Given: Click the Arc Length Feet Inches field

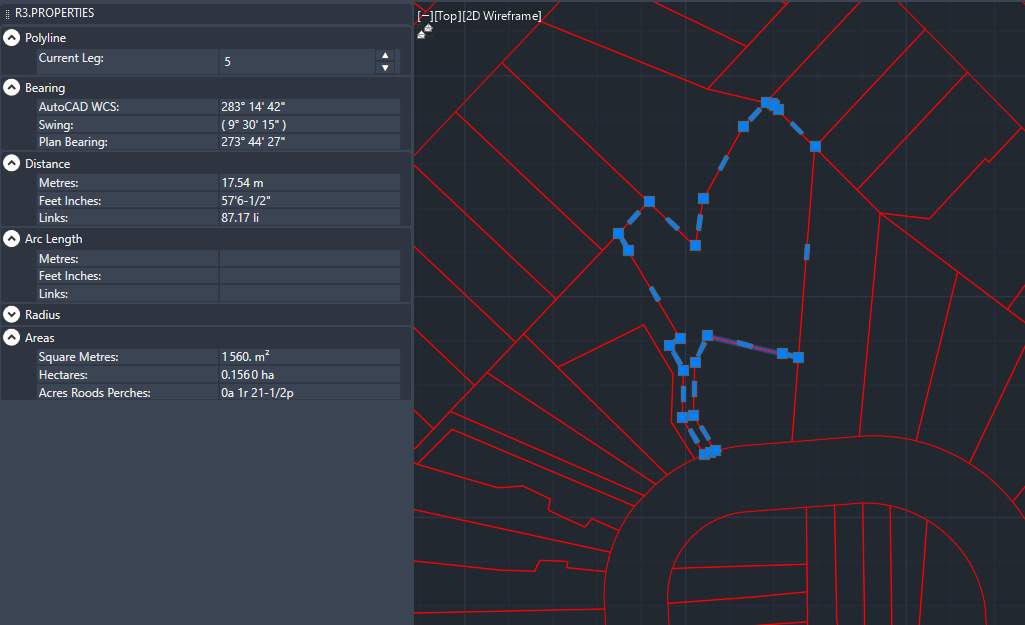Looking at the screenshot, I should click(310, 276).
